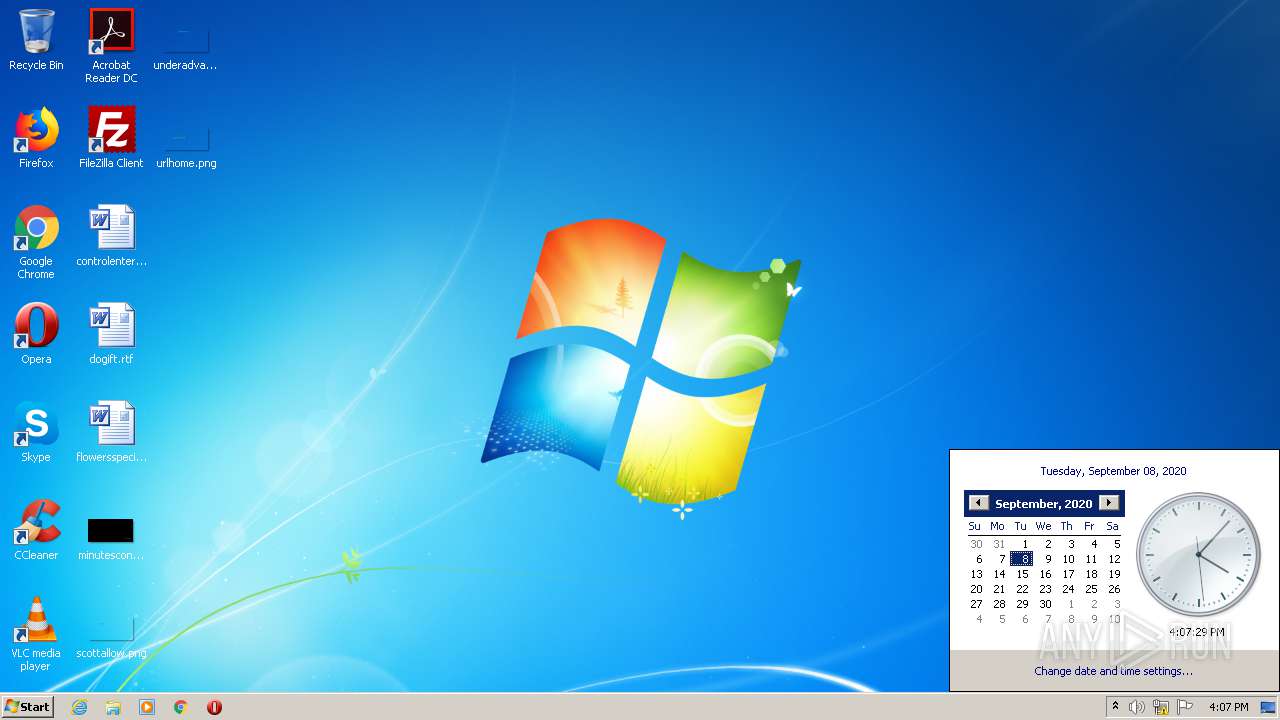
Task: Go to previous month in calendar
Action: (978, 503)
